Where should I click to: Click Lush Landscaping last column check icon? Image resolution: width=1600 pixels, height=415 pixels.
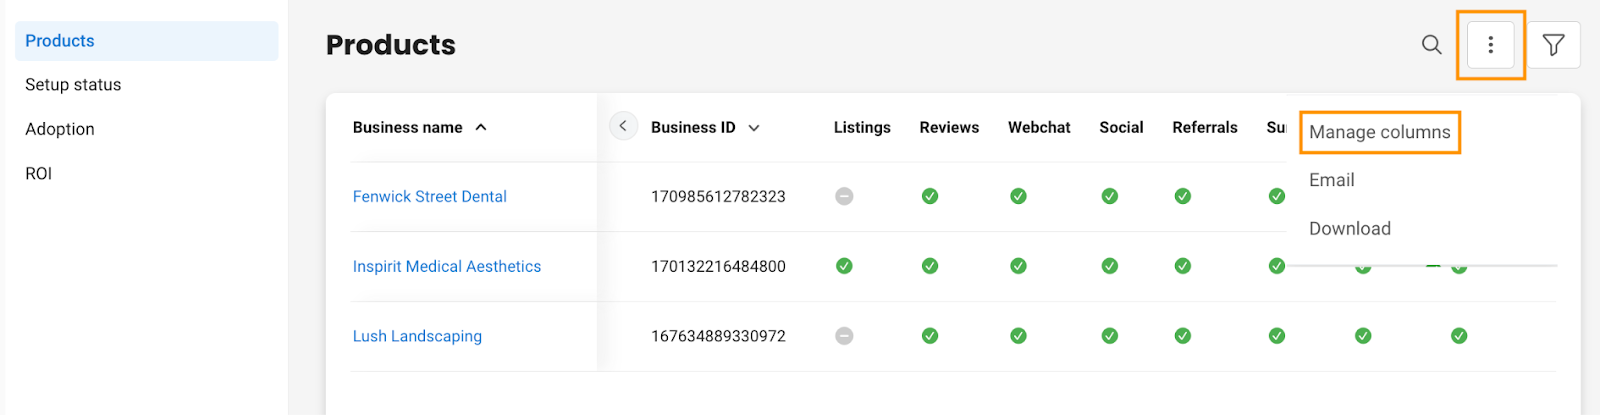pyautogui.click(x=1459, y=336)
